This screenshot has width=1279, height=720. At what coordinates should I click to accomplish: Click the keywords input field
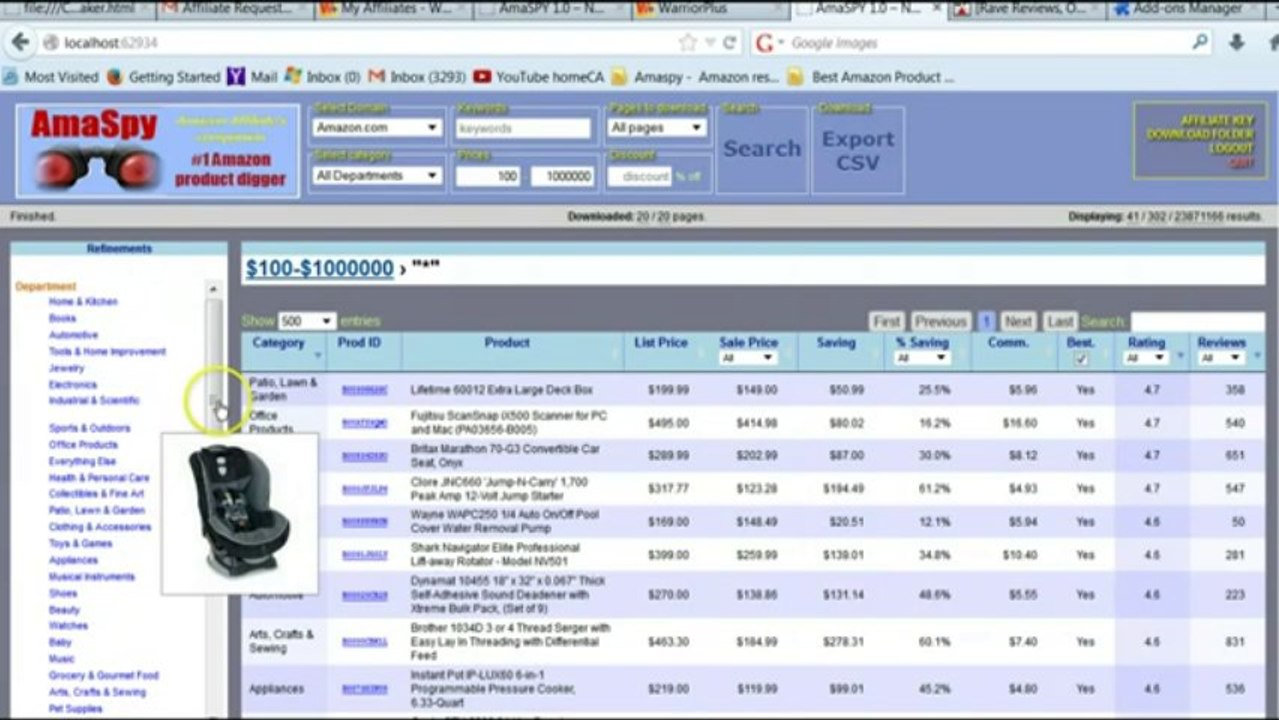tap(523, 128)
